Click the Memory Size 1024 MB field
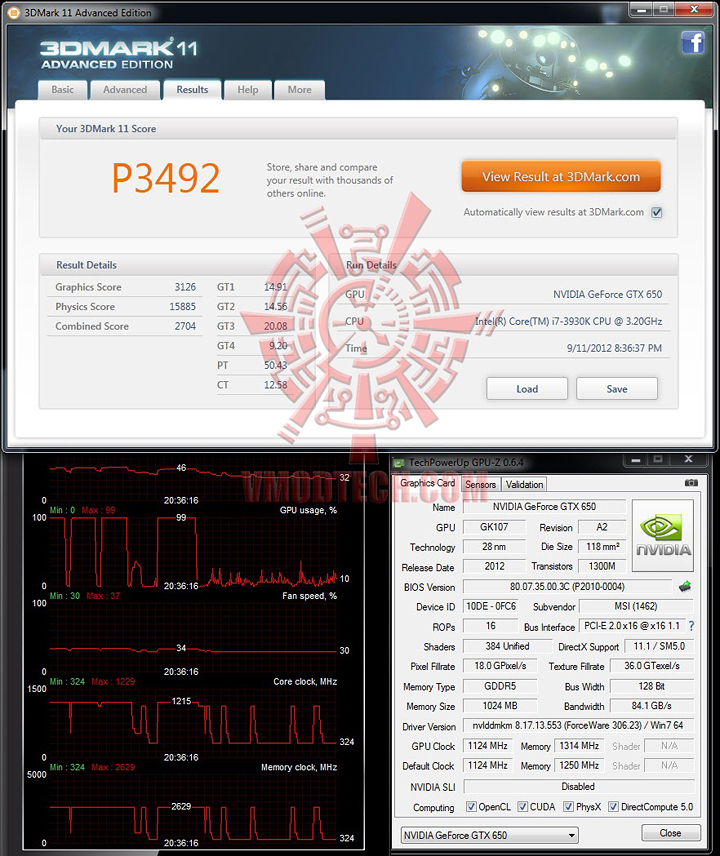The width and height of the screenshot is (720, 856). click(500, 706)
